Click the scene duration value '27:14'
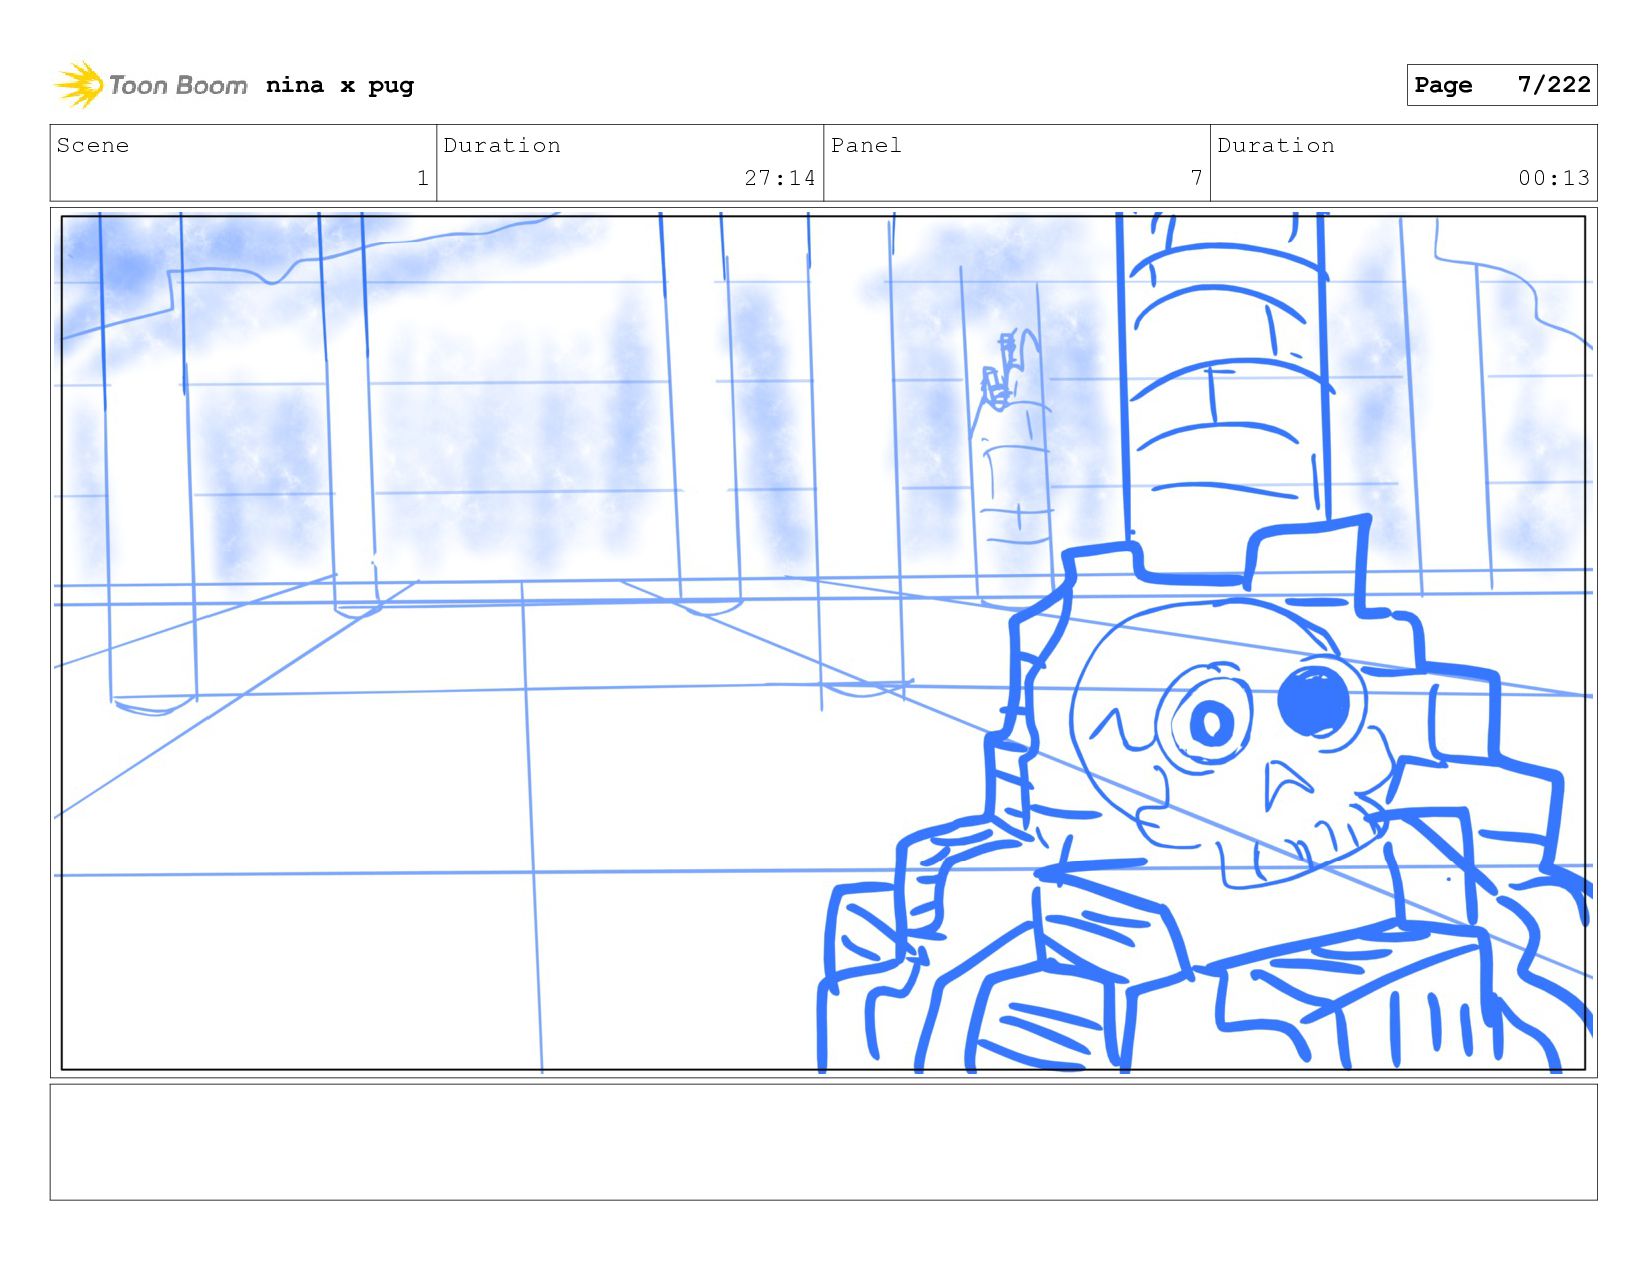Image resolution: width=1650 pixels, height=1275 pixels. 780,178
